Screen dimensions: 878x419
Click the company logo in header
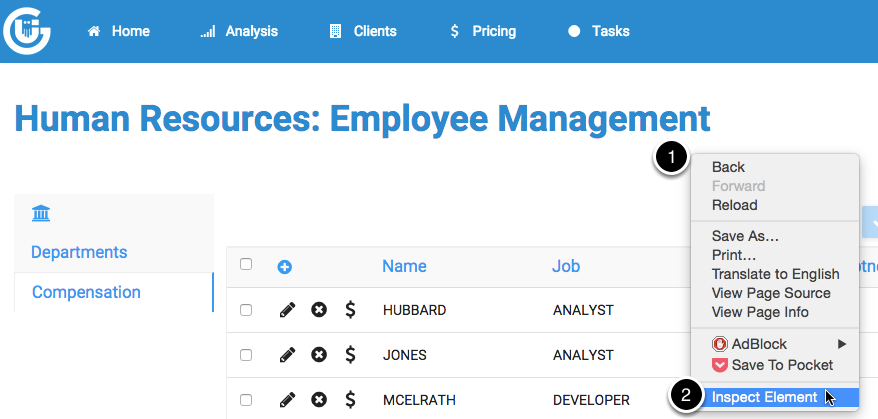click(x=27, y=31)
